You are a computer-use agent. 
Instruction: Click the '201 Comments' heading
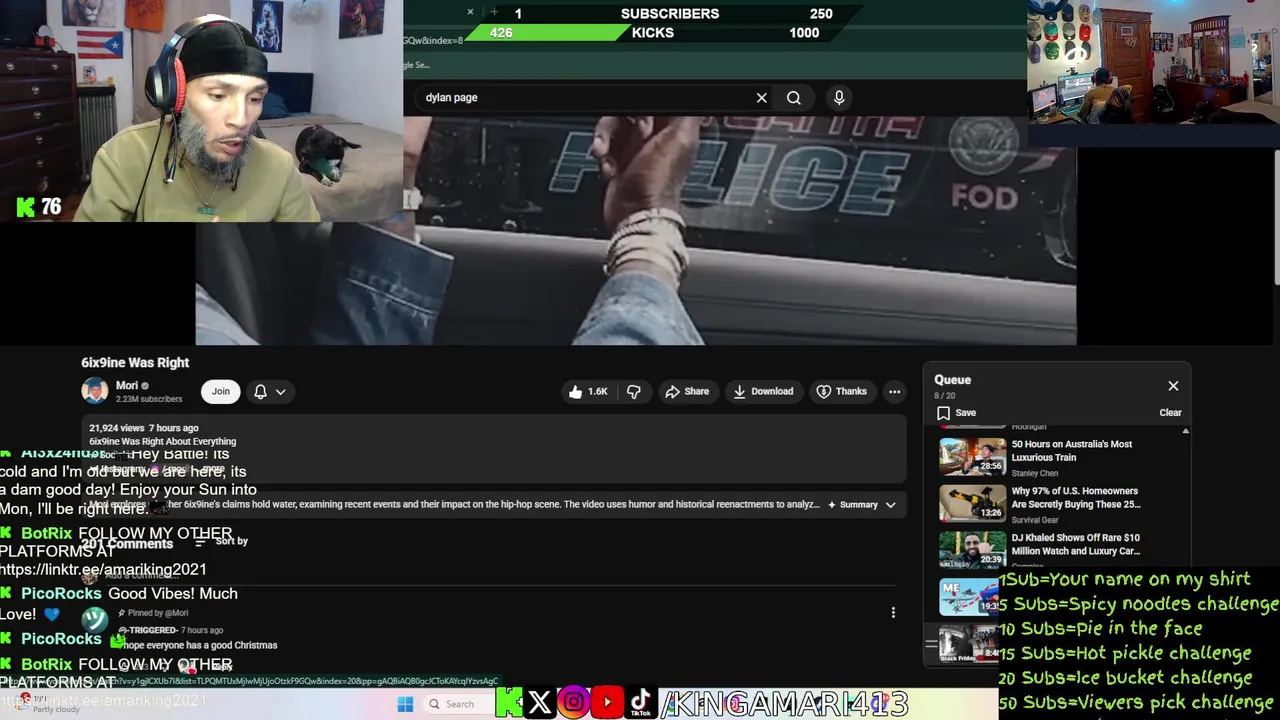point(127,544)
